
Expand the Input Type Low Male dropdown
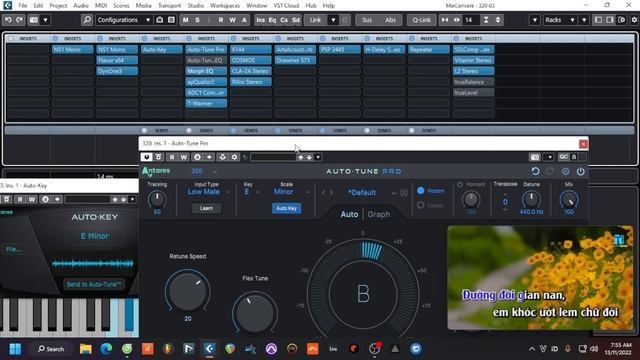[x=228, y=192]
